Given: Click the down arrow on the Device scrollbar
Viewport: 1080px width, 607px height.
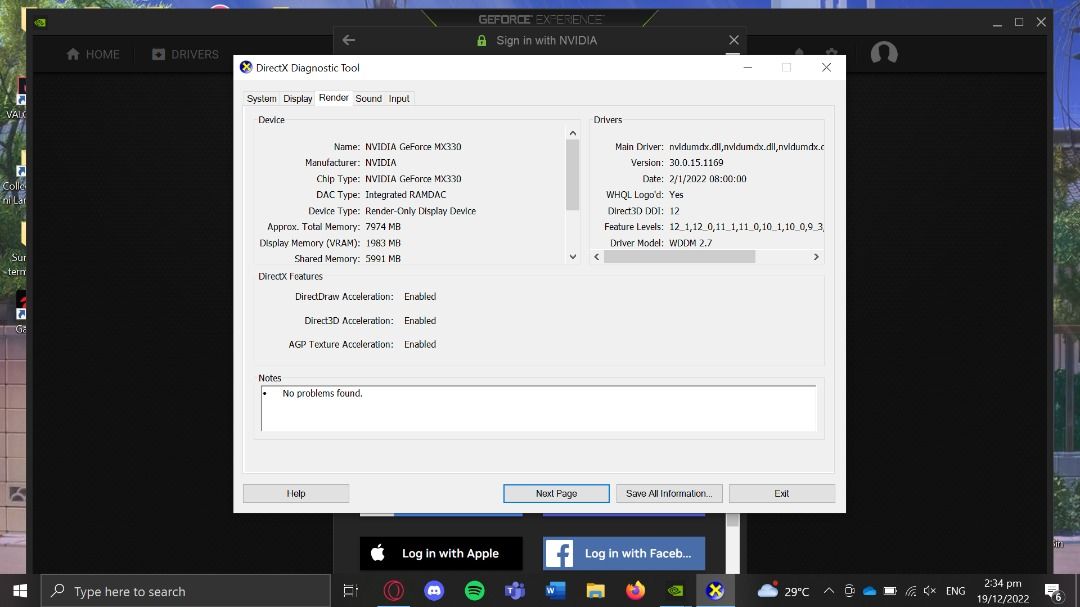Looking at the screenshot, I should [x=572, y=257].
